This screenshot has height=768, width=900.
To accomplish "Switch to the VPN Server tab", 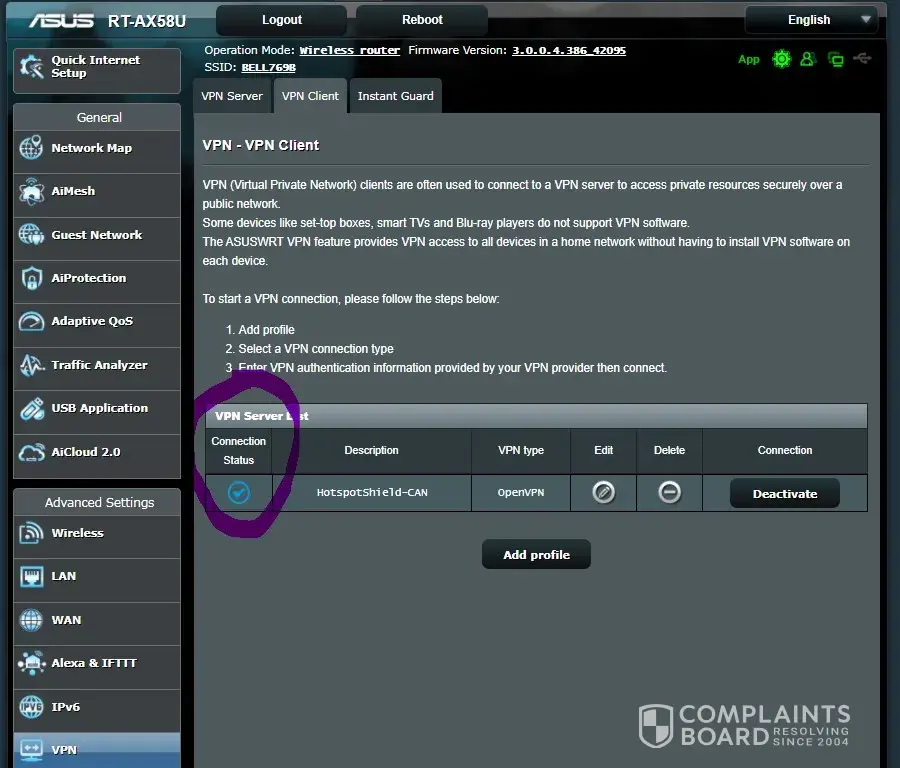I will 232,96.
